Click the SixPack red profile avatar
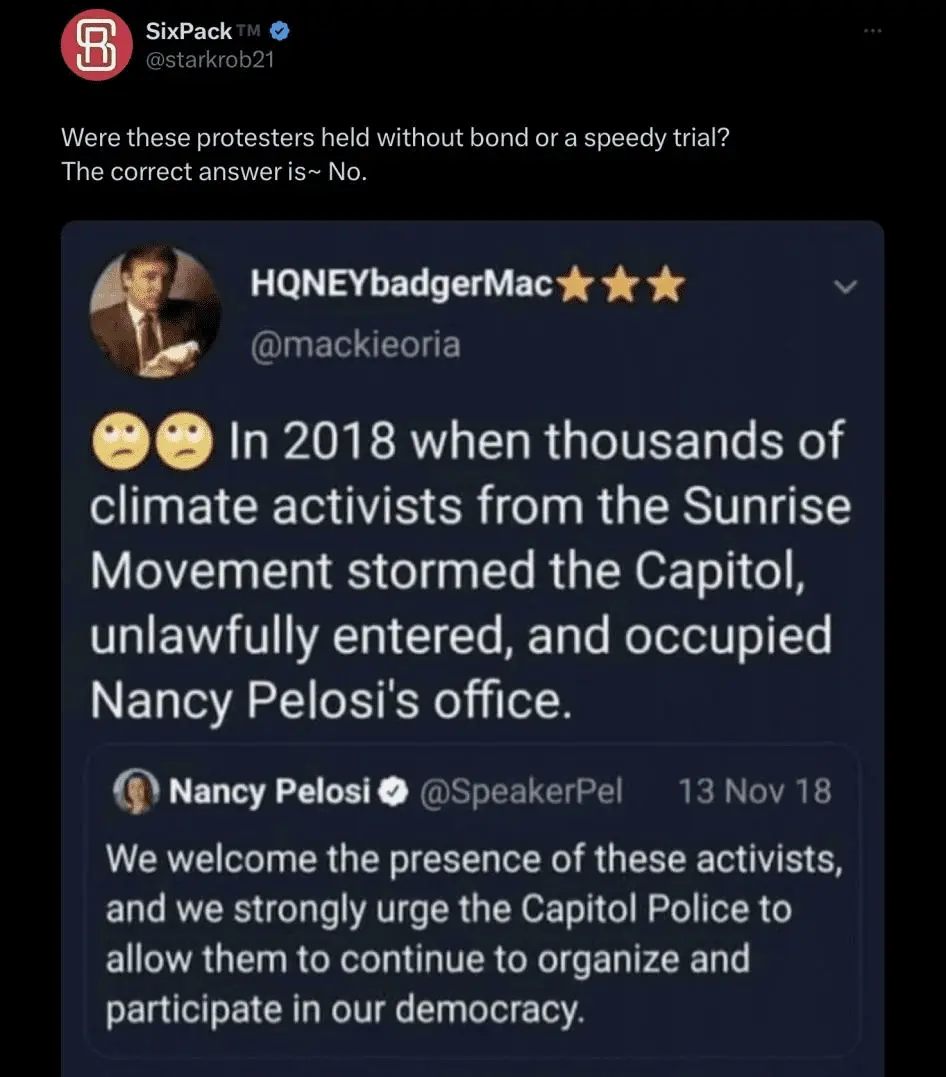The width and height of the screenshot is (946, 1077). 96,45
